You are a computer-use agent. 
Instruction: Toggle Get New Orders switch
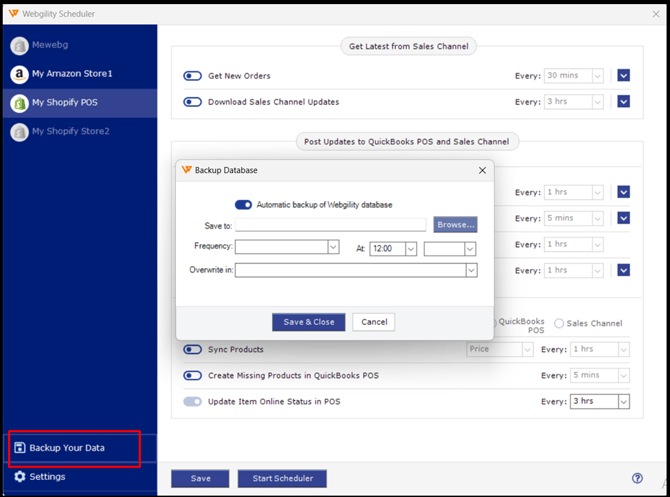(x=192, y=76)
